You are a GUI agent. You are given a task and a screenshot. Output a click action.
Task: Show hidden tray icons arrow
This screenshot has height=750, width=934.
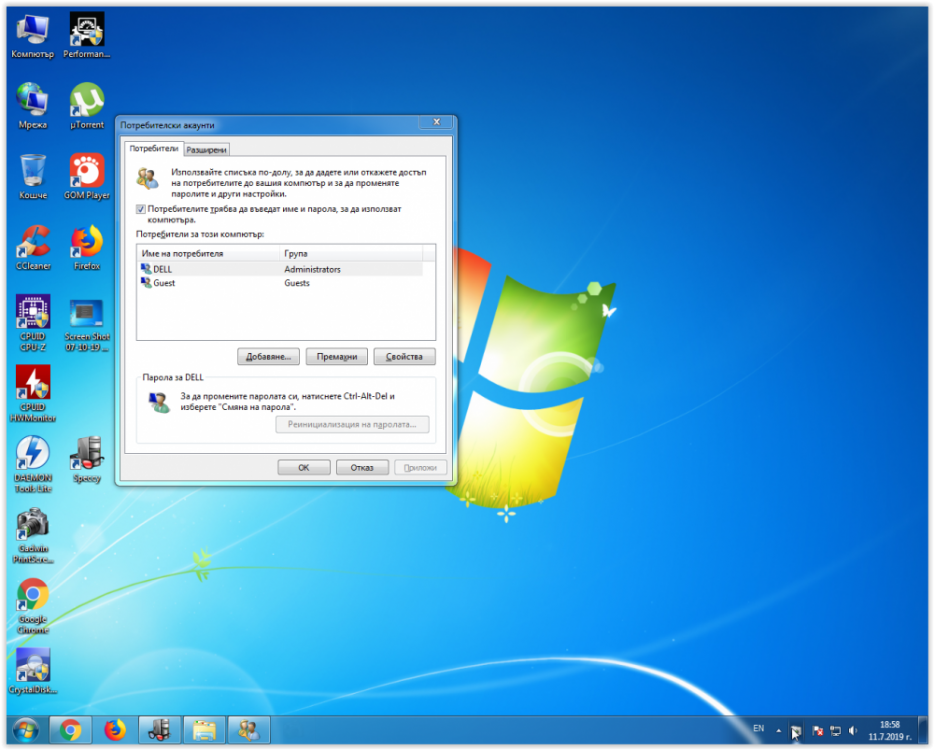(779, 731)
